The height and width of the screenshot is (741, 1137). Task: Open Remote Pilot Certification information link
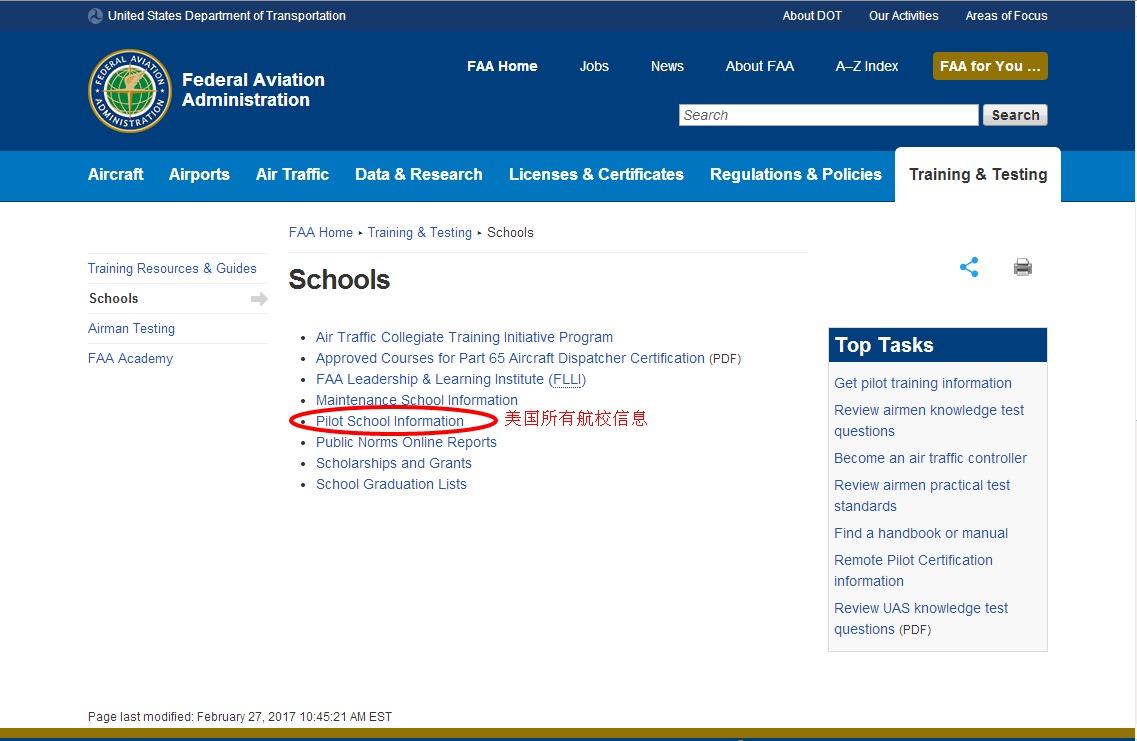(x=913, y=571)
